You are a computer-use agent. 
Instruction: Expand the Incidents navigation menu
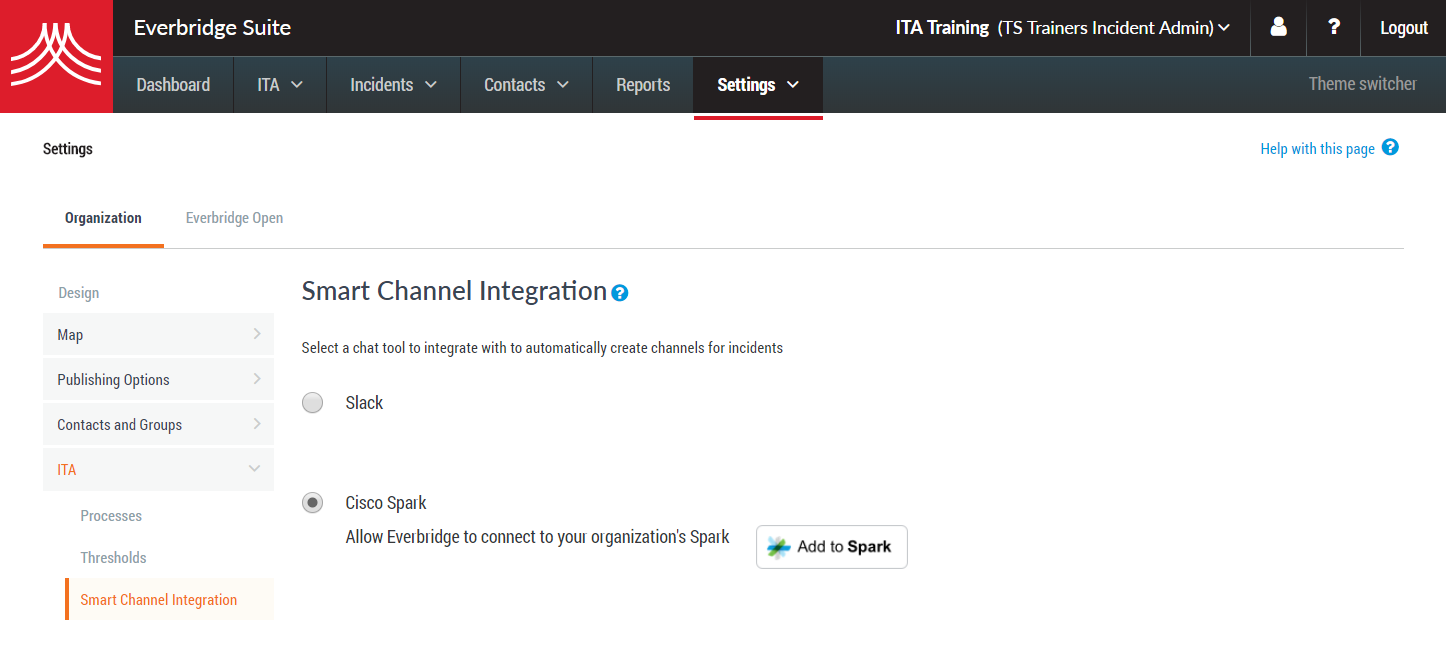393,85
